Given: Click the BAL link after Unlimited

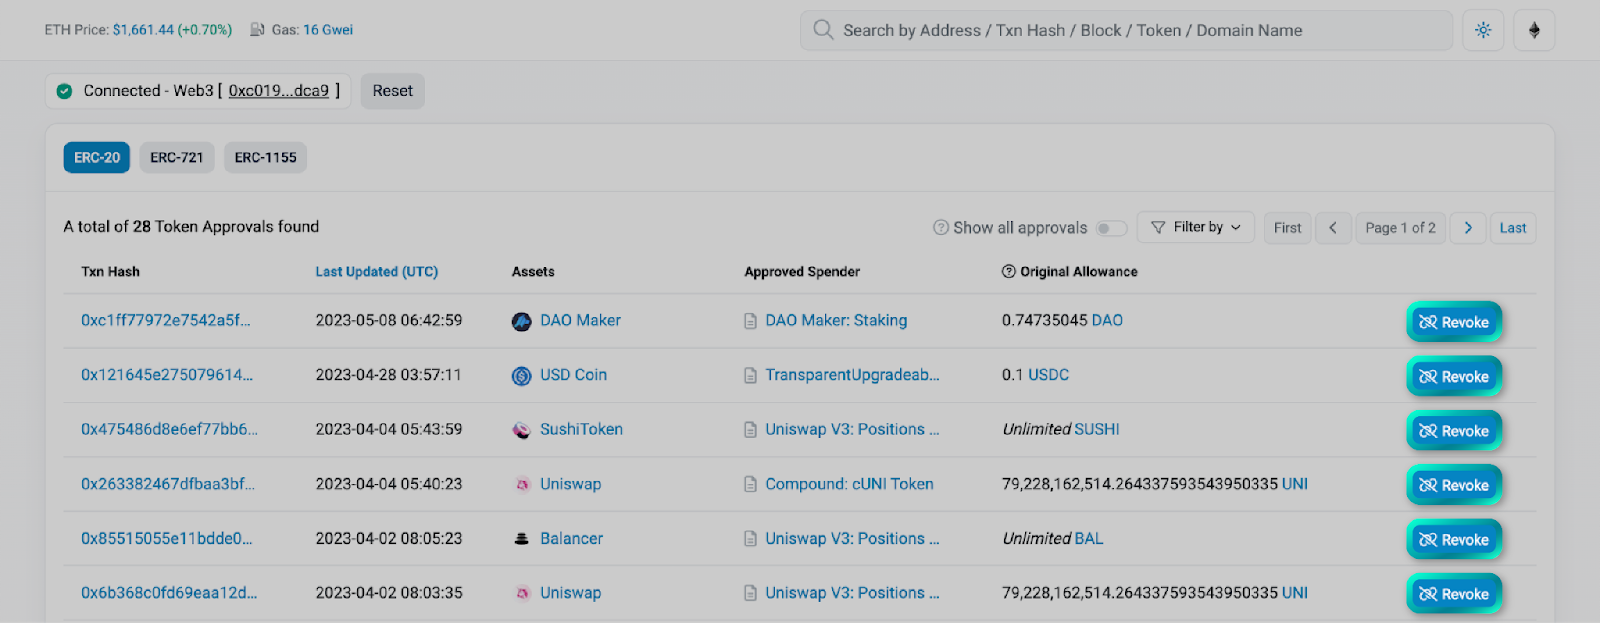Looking at the screenshot, I should coord(1089,538).
